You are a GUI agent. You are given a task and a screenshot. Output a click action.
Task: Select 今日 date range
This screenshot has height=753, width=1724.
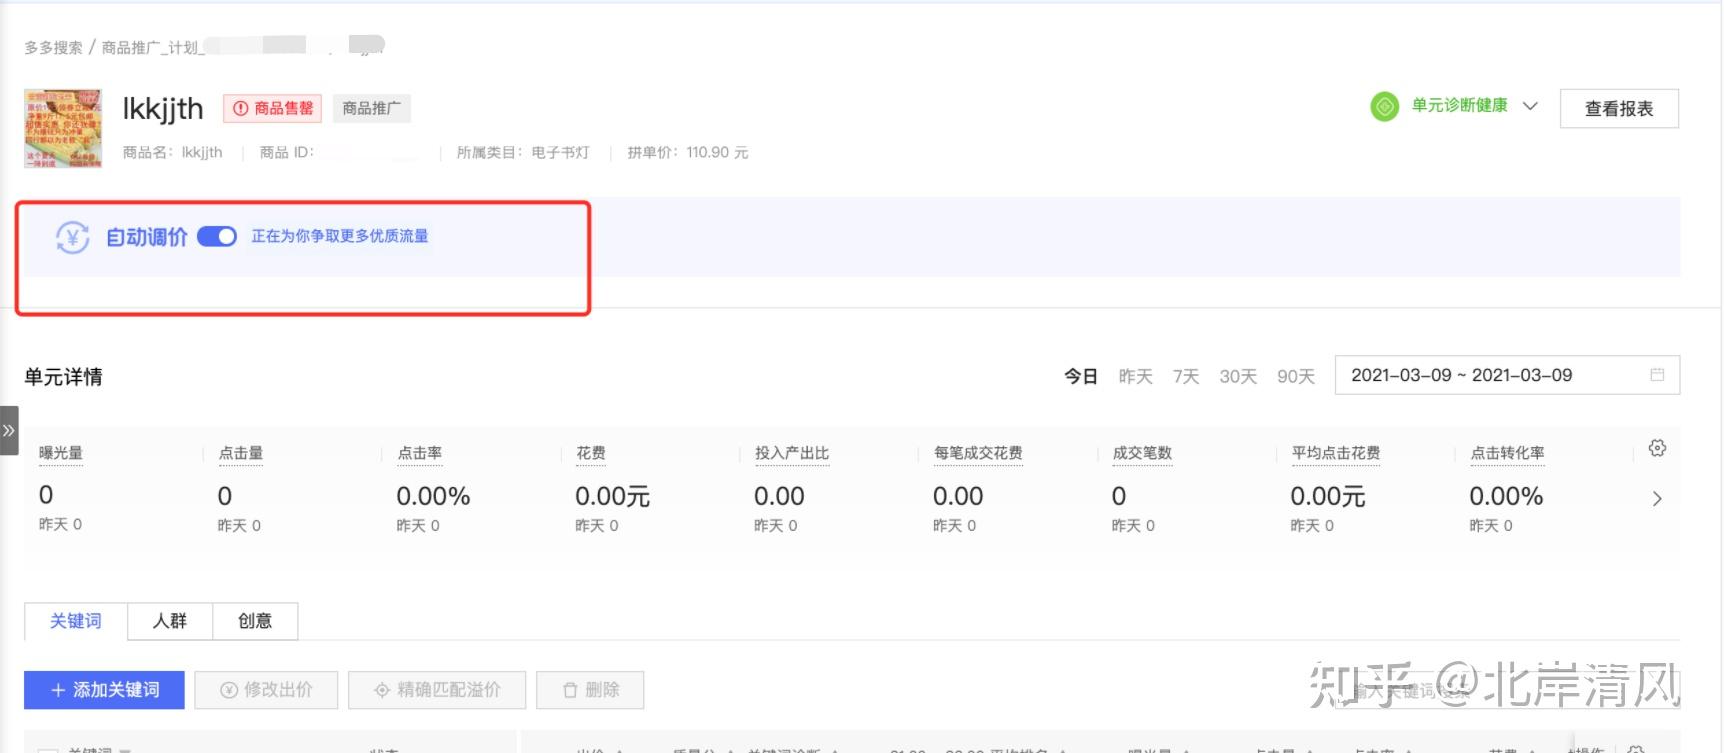[1081, 376]
